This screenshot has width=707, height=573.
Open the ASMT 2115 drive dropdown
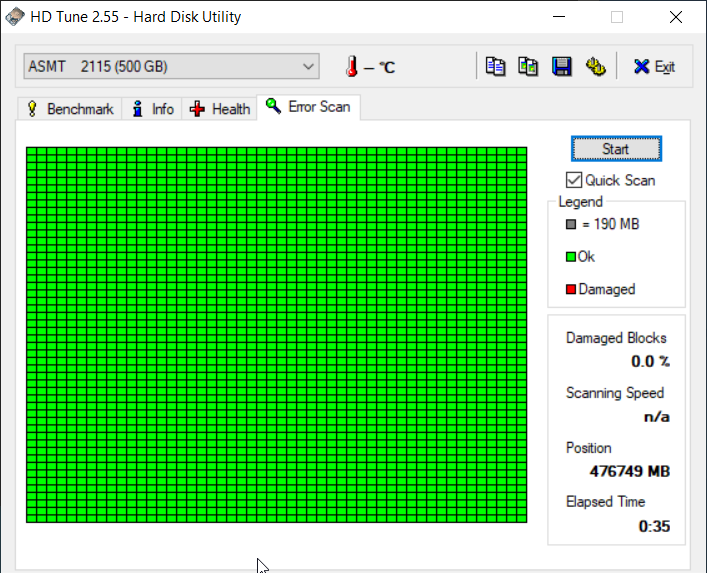pyautogui.click(x=171, y=66)
